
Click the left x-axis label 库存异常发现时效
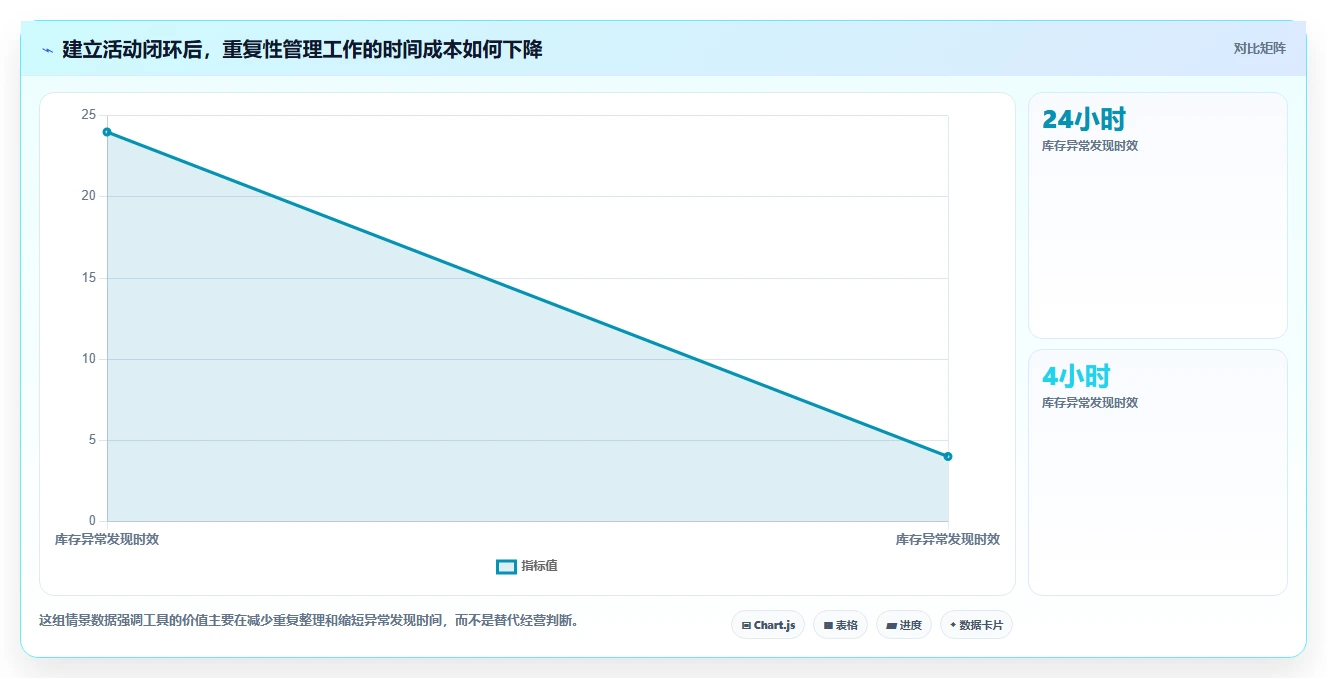[107, 539]
